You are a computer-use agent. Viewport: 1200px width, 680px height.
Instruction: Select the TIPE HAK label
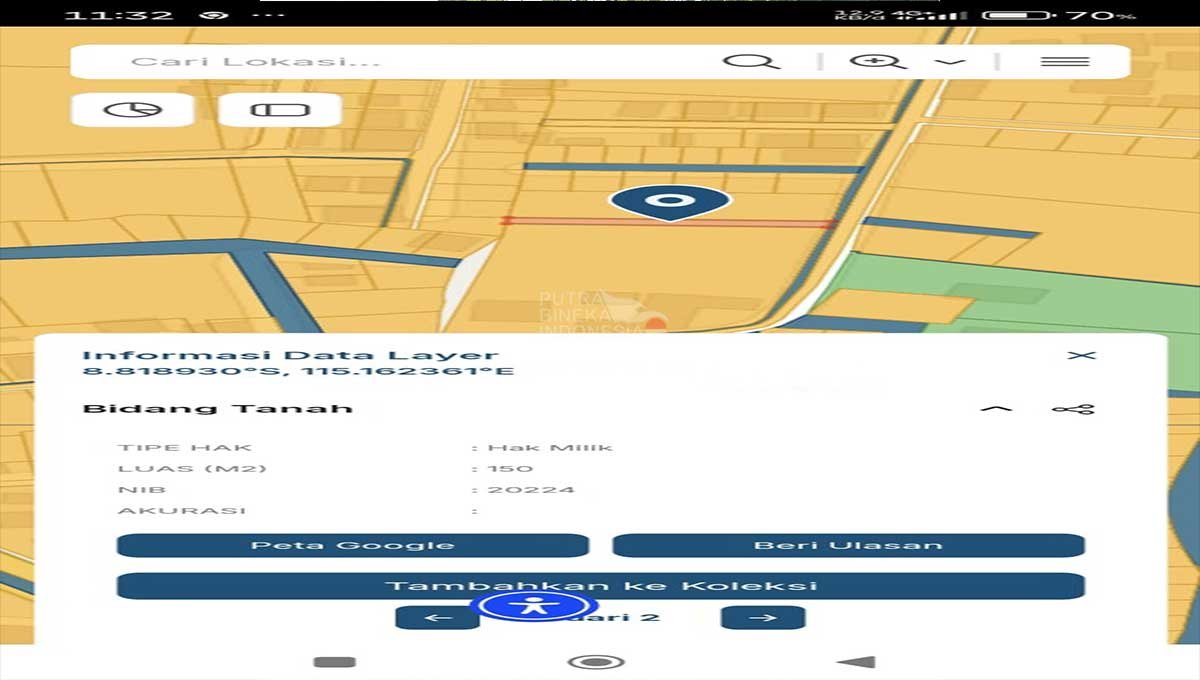(185, 448)
